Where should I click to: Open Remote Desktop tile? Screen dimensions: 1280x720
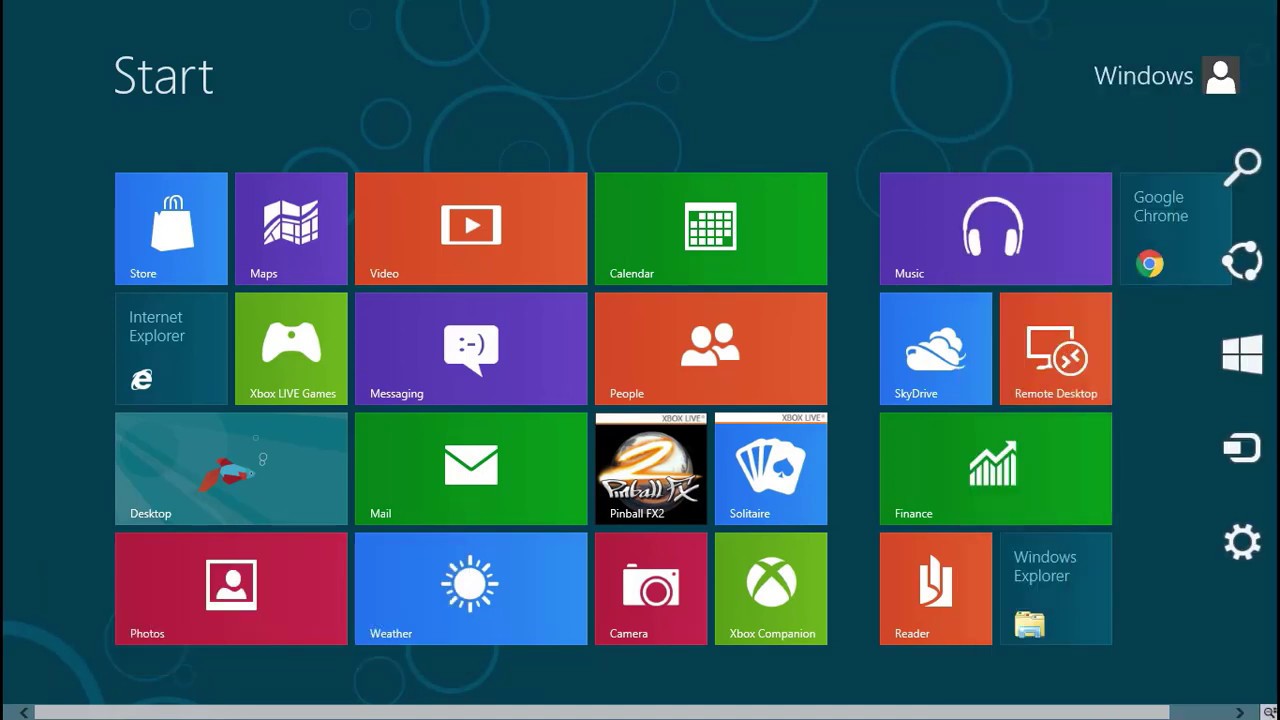[1056, 349]
